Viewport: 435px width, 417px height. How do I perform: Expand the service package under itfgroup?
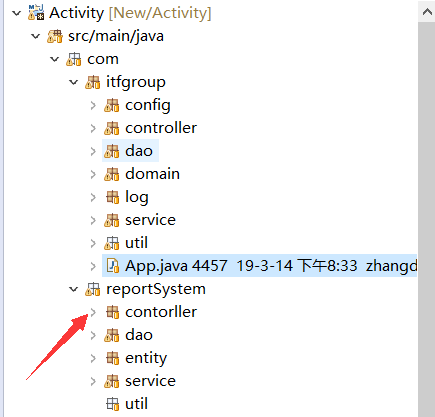point(93,220)
